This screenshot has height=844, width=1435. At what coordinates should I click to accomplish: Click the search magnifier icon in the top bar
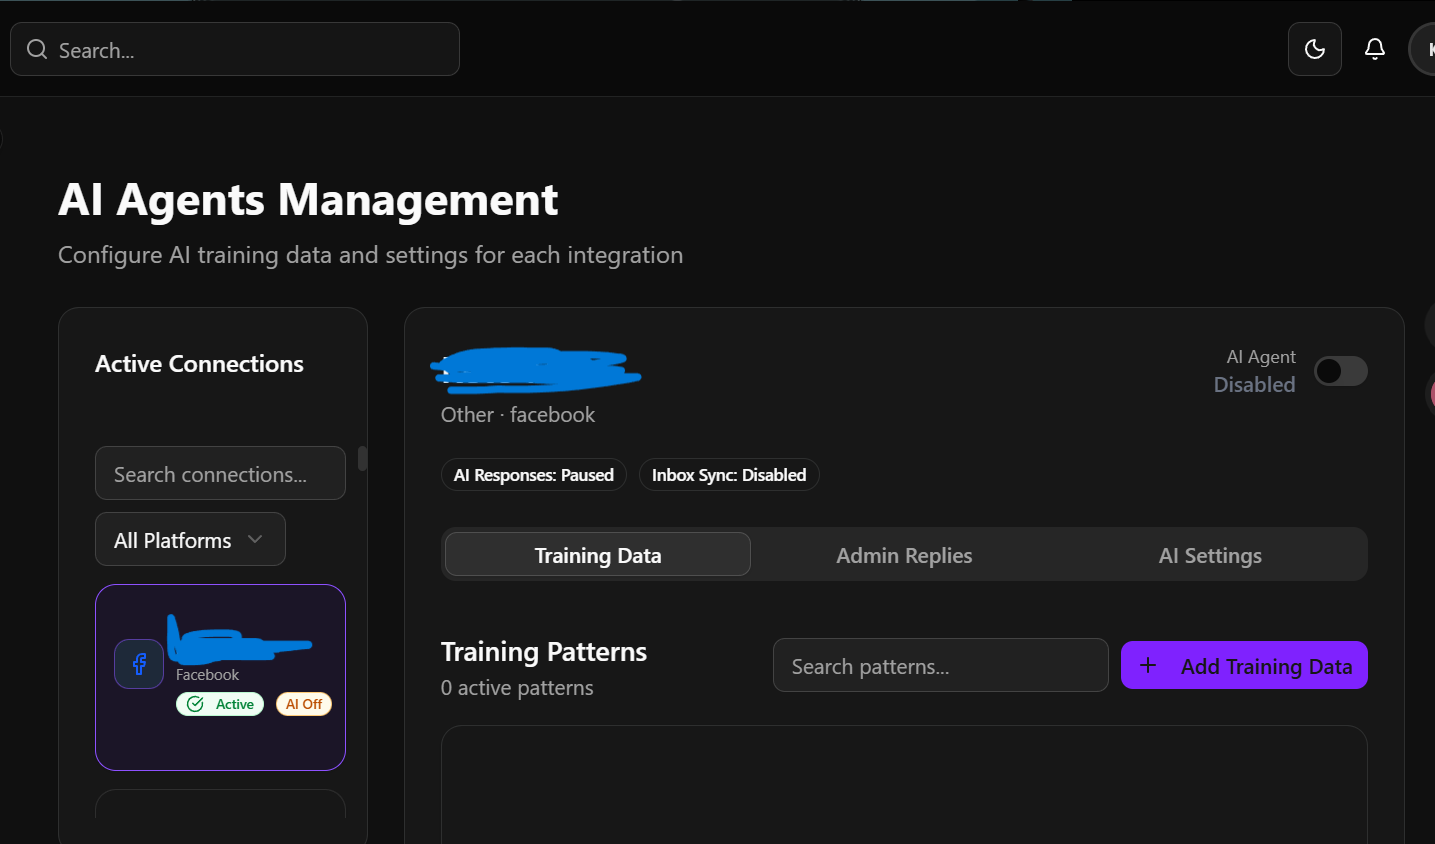point(37,49)
